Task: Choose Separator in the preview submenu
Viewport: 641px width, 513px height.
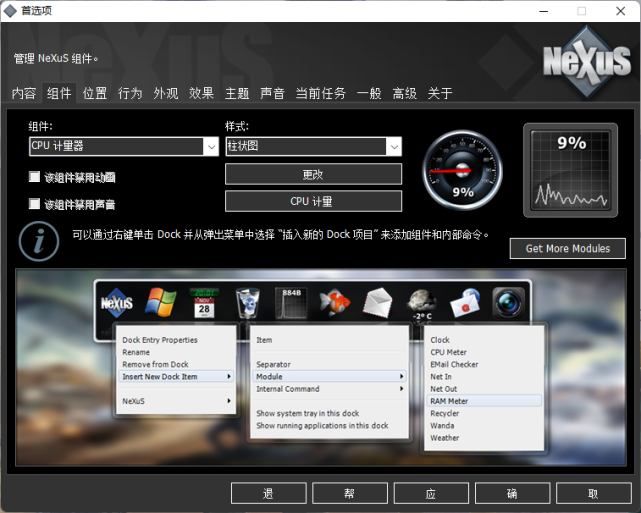Action: [329, 365]
